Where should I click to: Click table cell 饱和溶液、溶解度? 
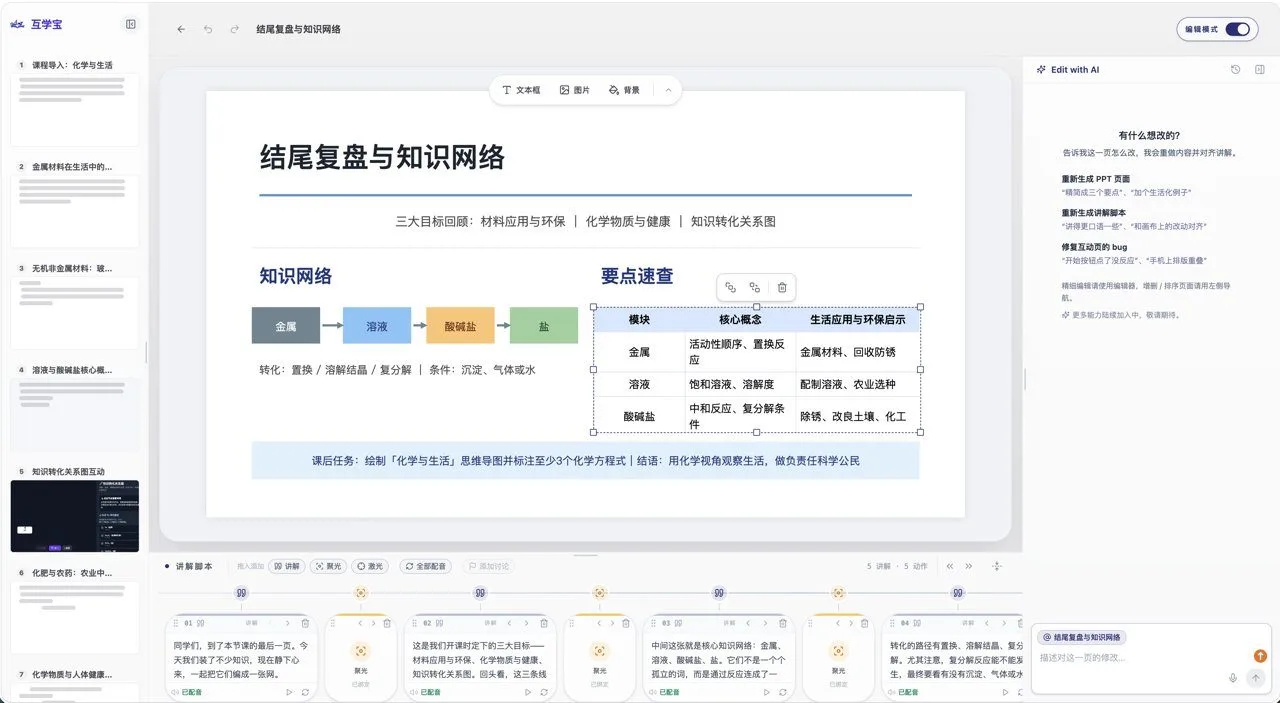(x=740, y=384)
